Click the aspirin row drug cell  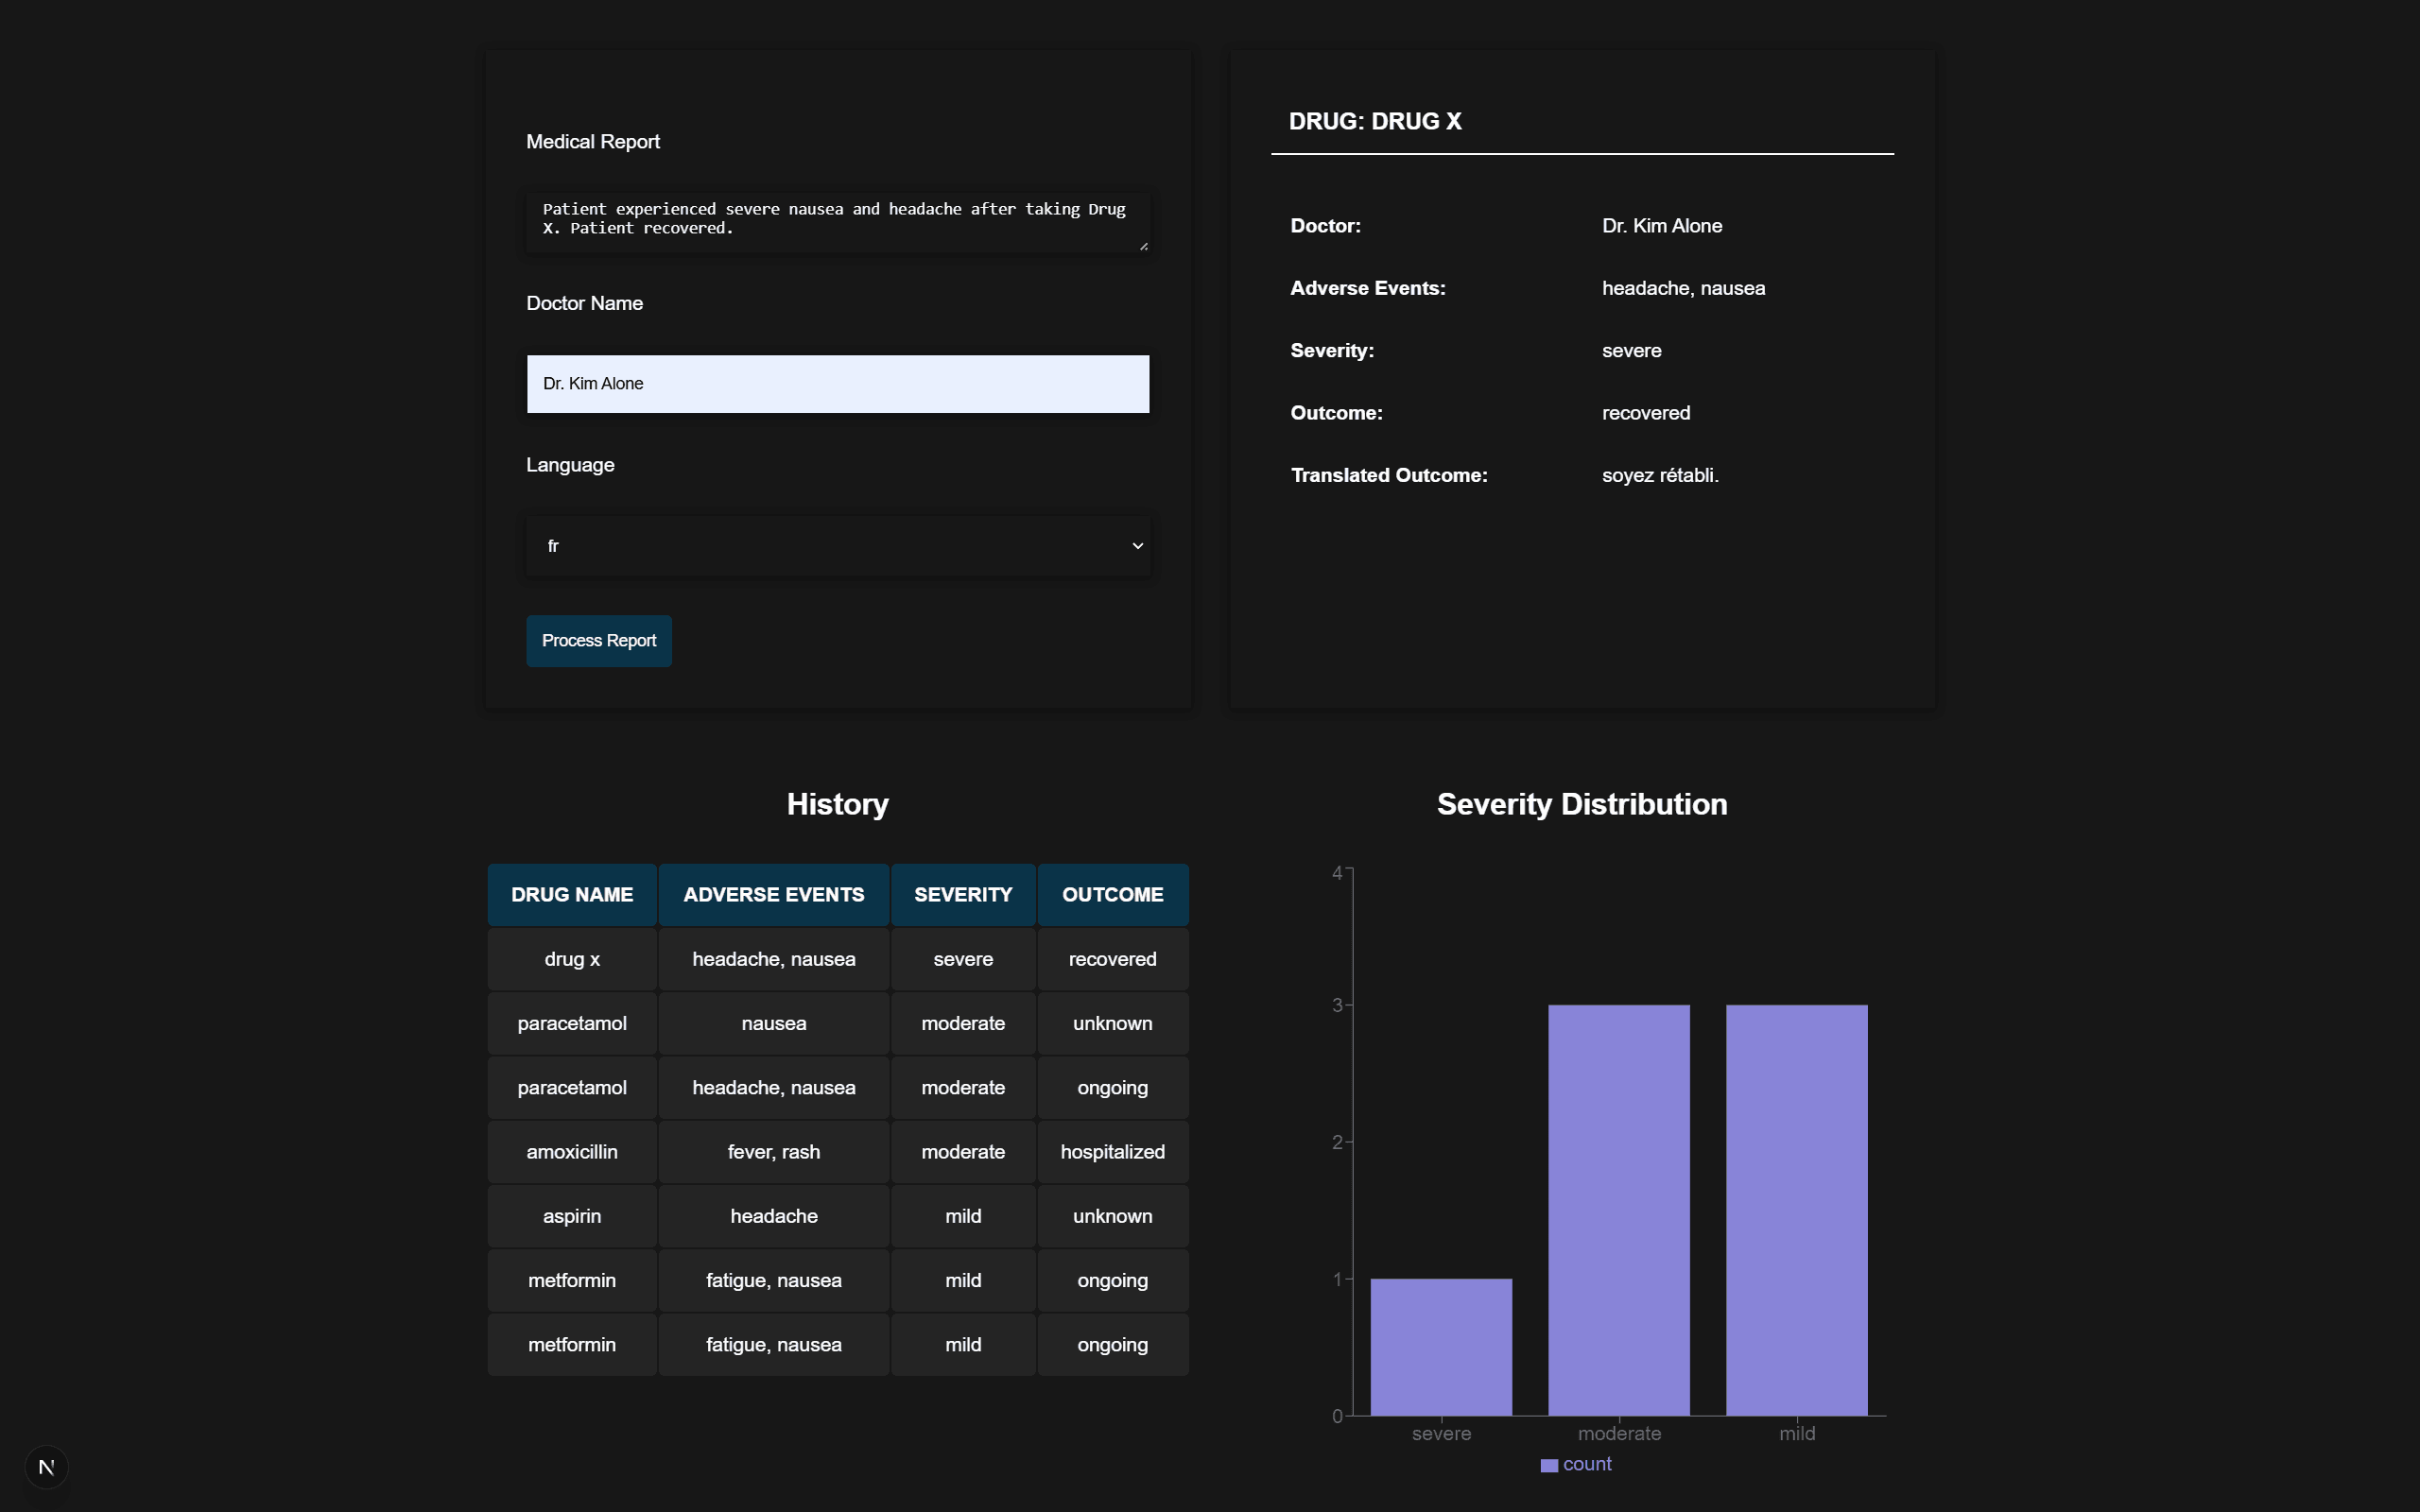572,1216
